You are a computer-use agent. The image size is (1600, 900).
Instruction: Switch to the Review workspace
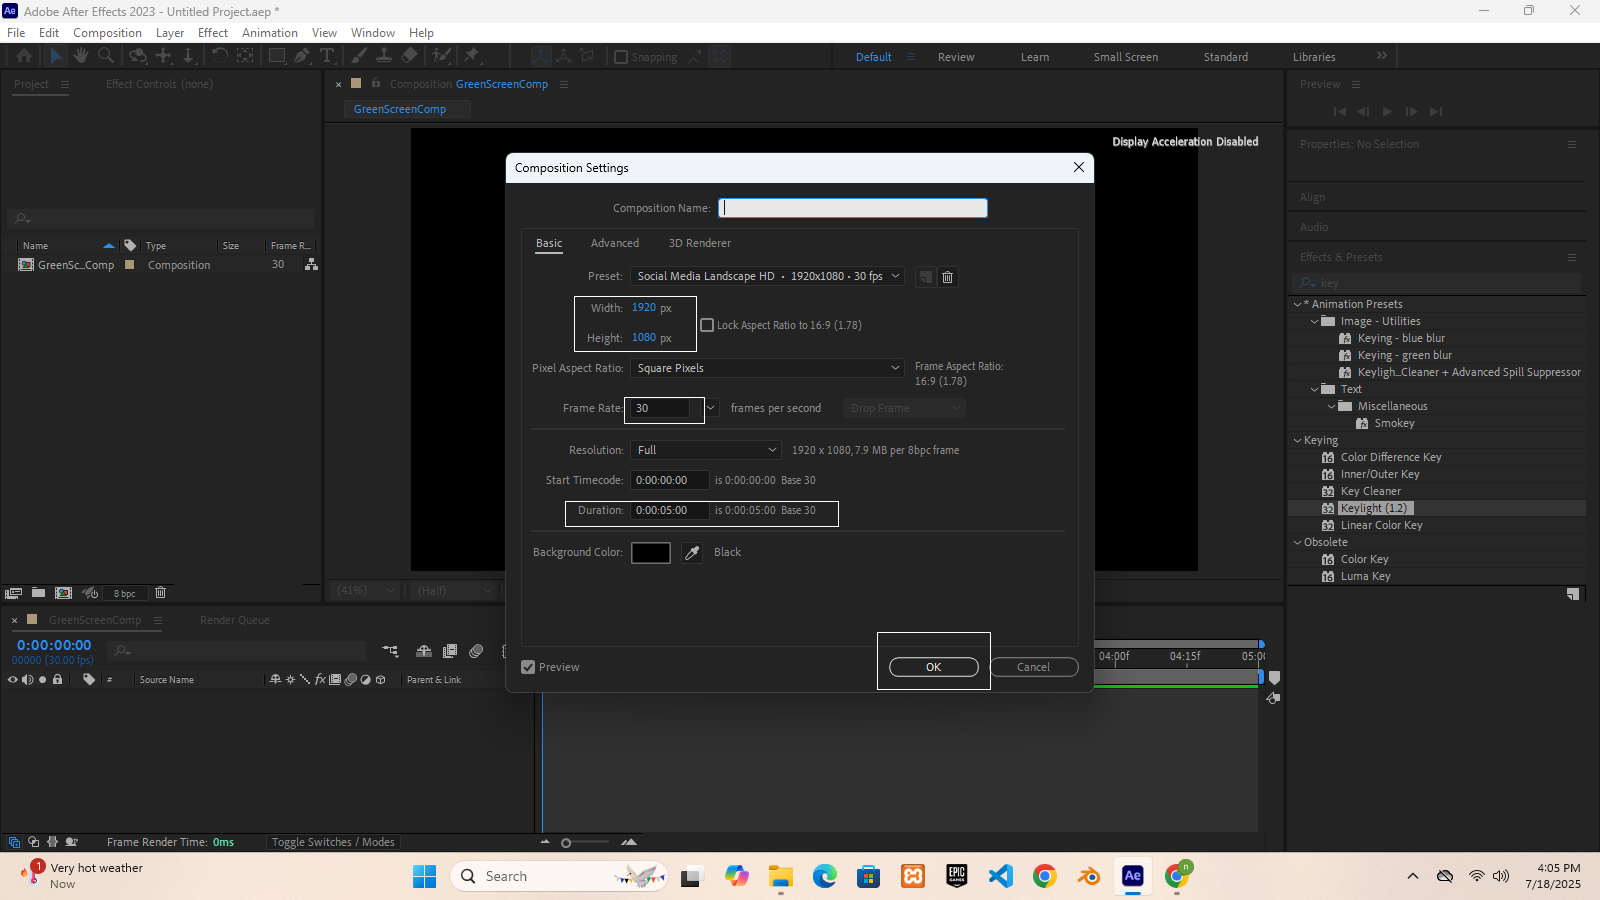tap(956, 57)
